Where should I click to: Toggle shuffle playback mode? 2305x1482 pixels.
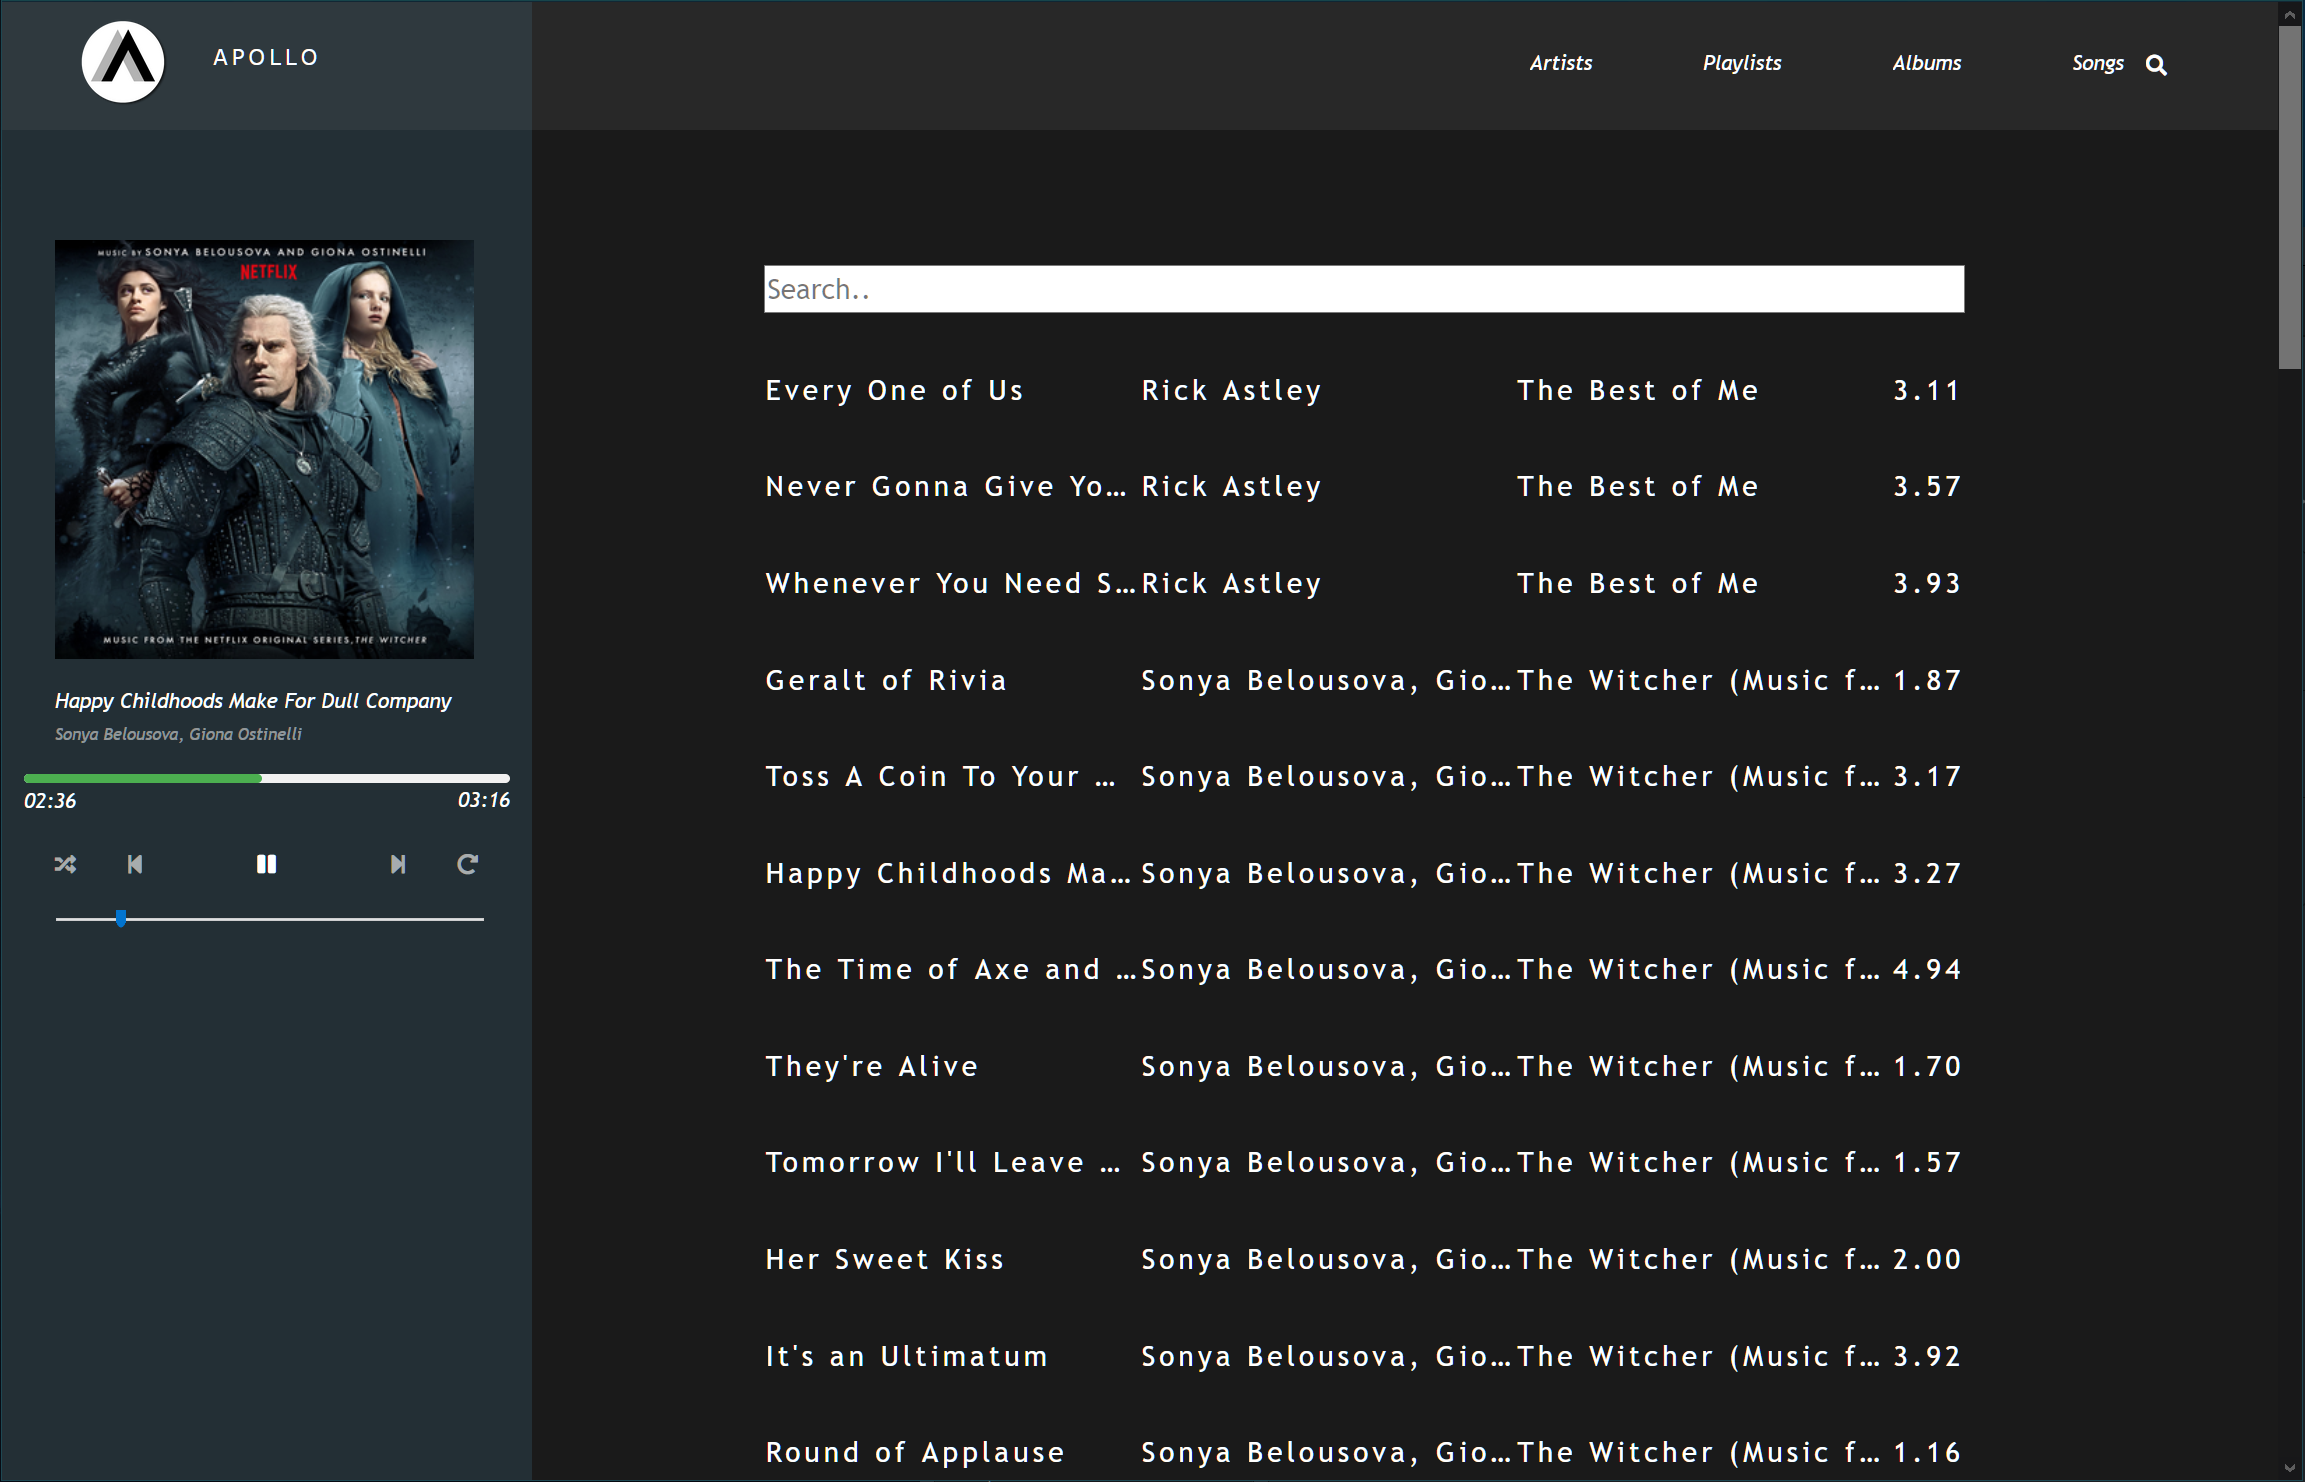(x=65, y=864)
